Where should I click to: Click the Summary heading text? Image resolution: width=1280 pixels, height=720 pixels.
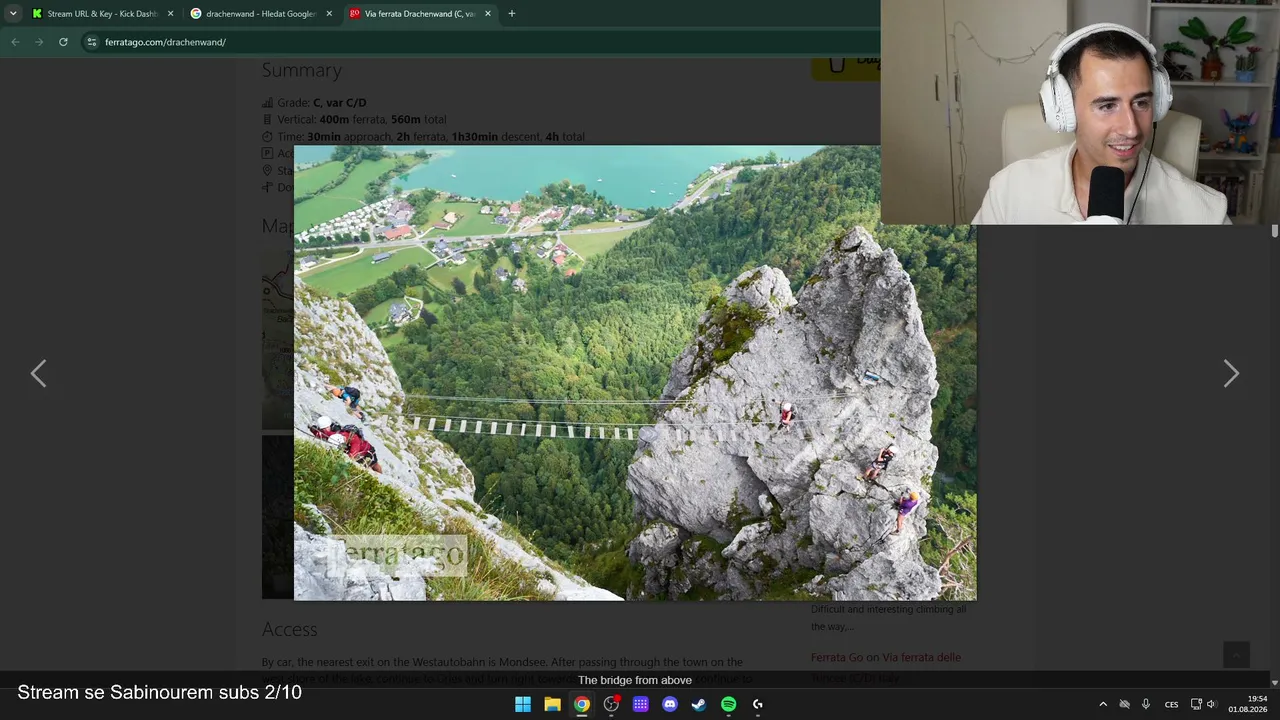pos(301,70)
